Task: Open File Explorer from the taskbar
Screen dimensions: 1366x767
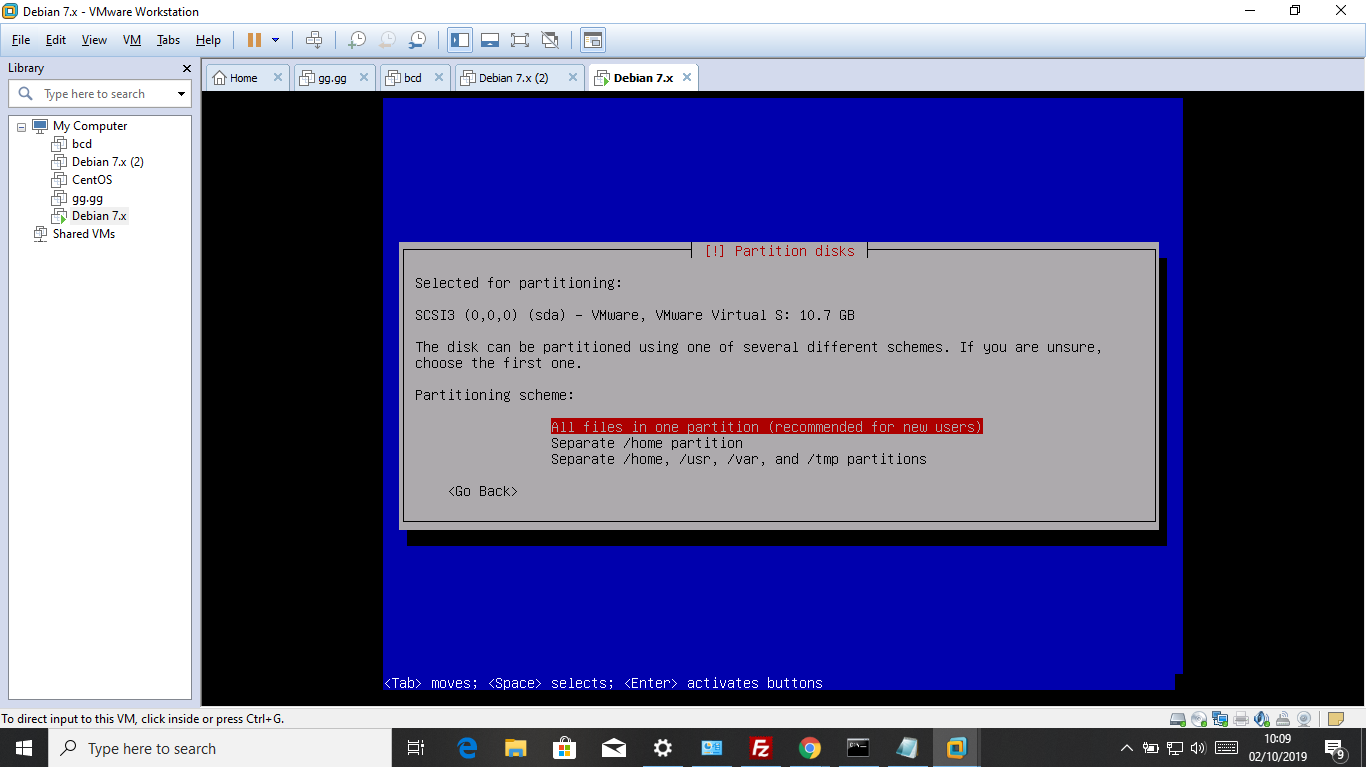Action: click(x=516, y=748)
